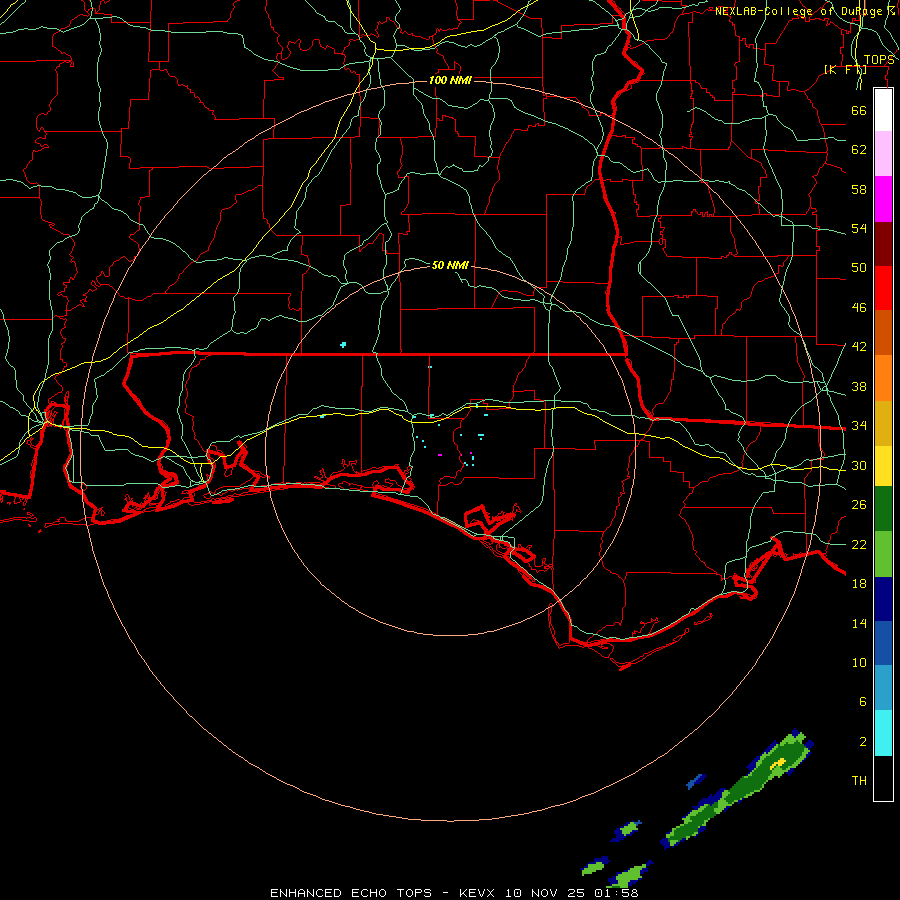The width and height of the screenshot is (900, 900).
Task: Click legend value "66"
Action: click(x=859, y=110)
